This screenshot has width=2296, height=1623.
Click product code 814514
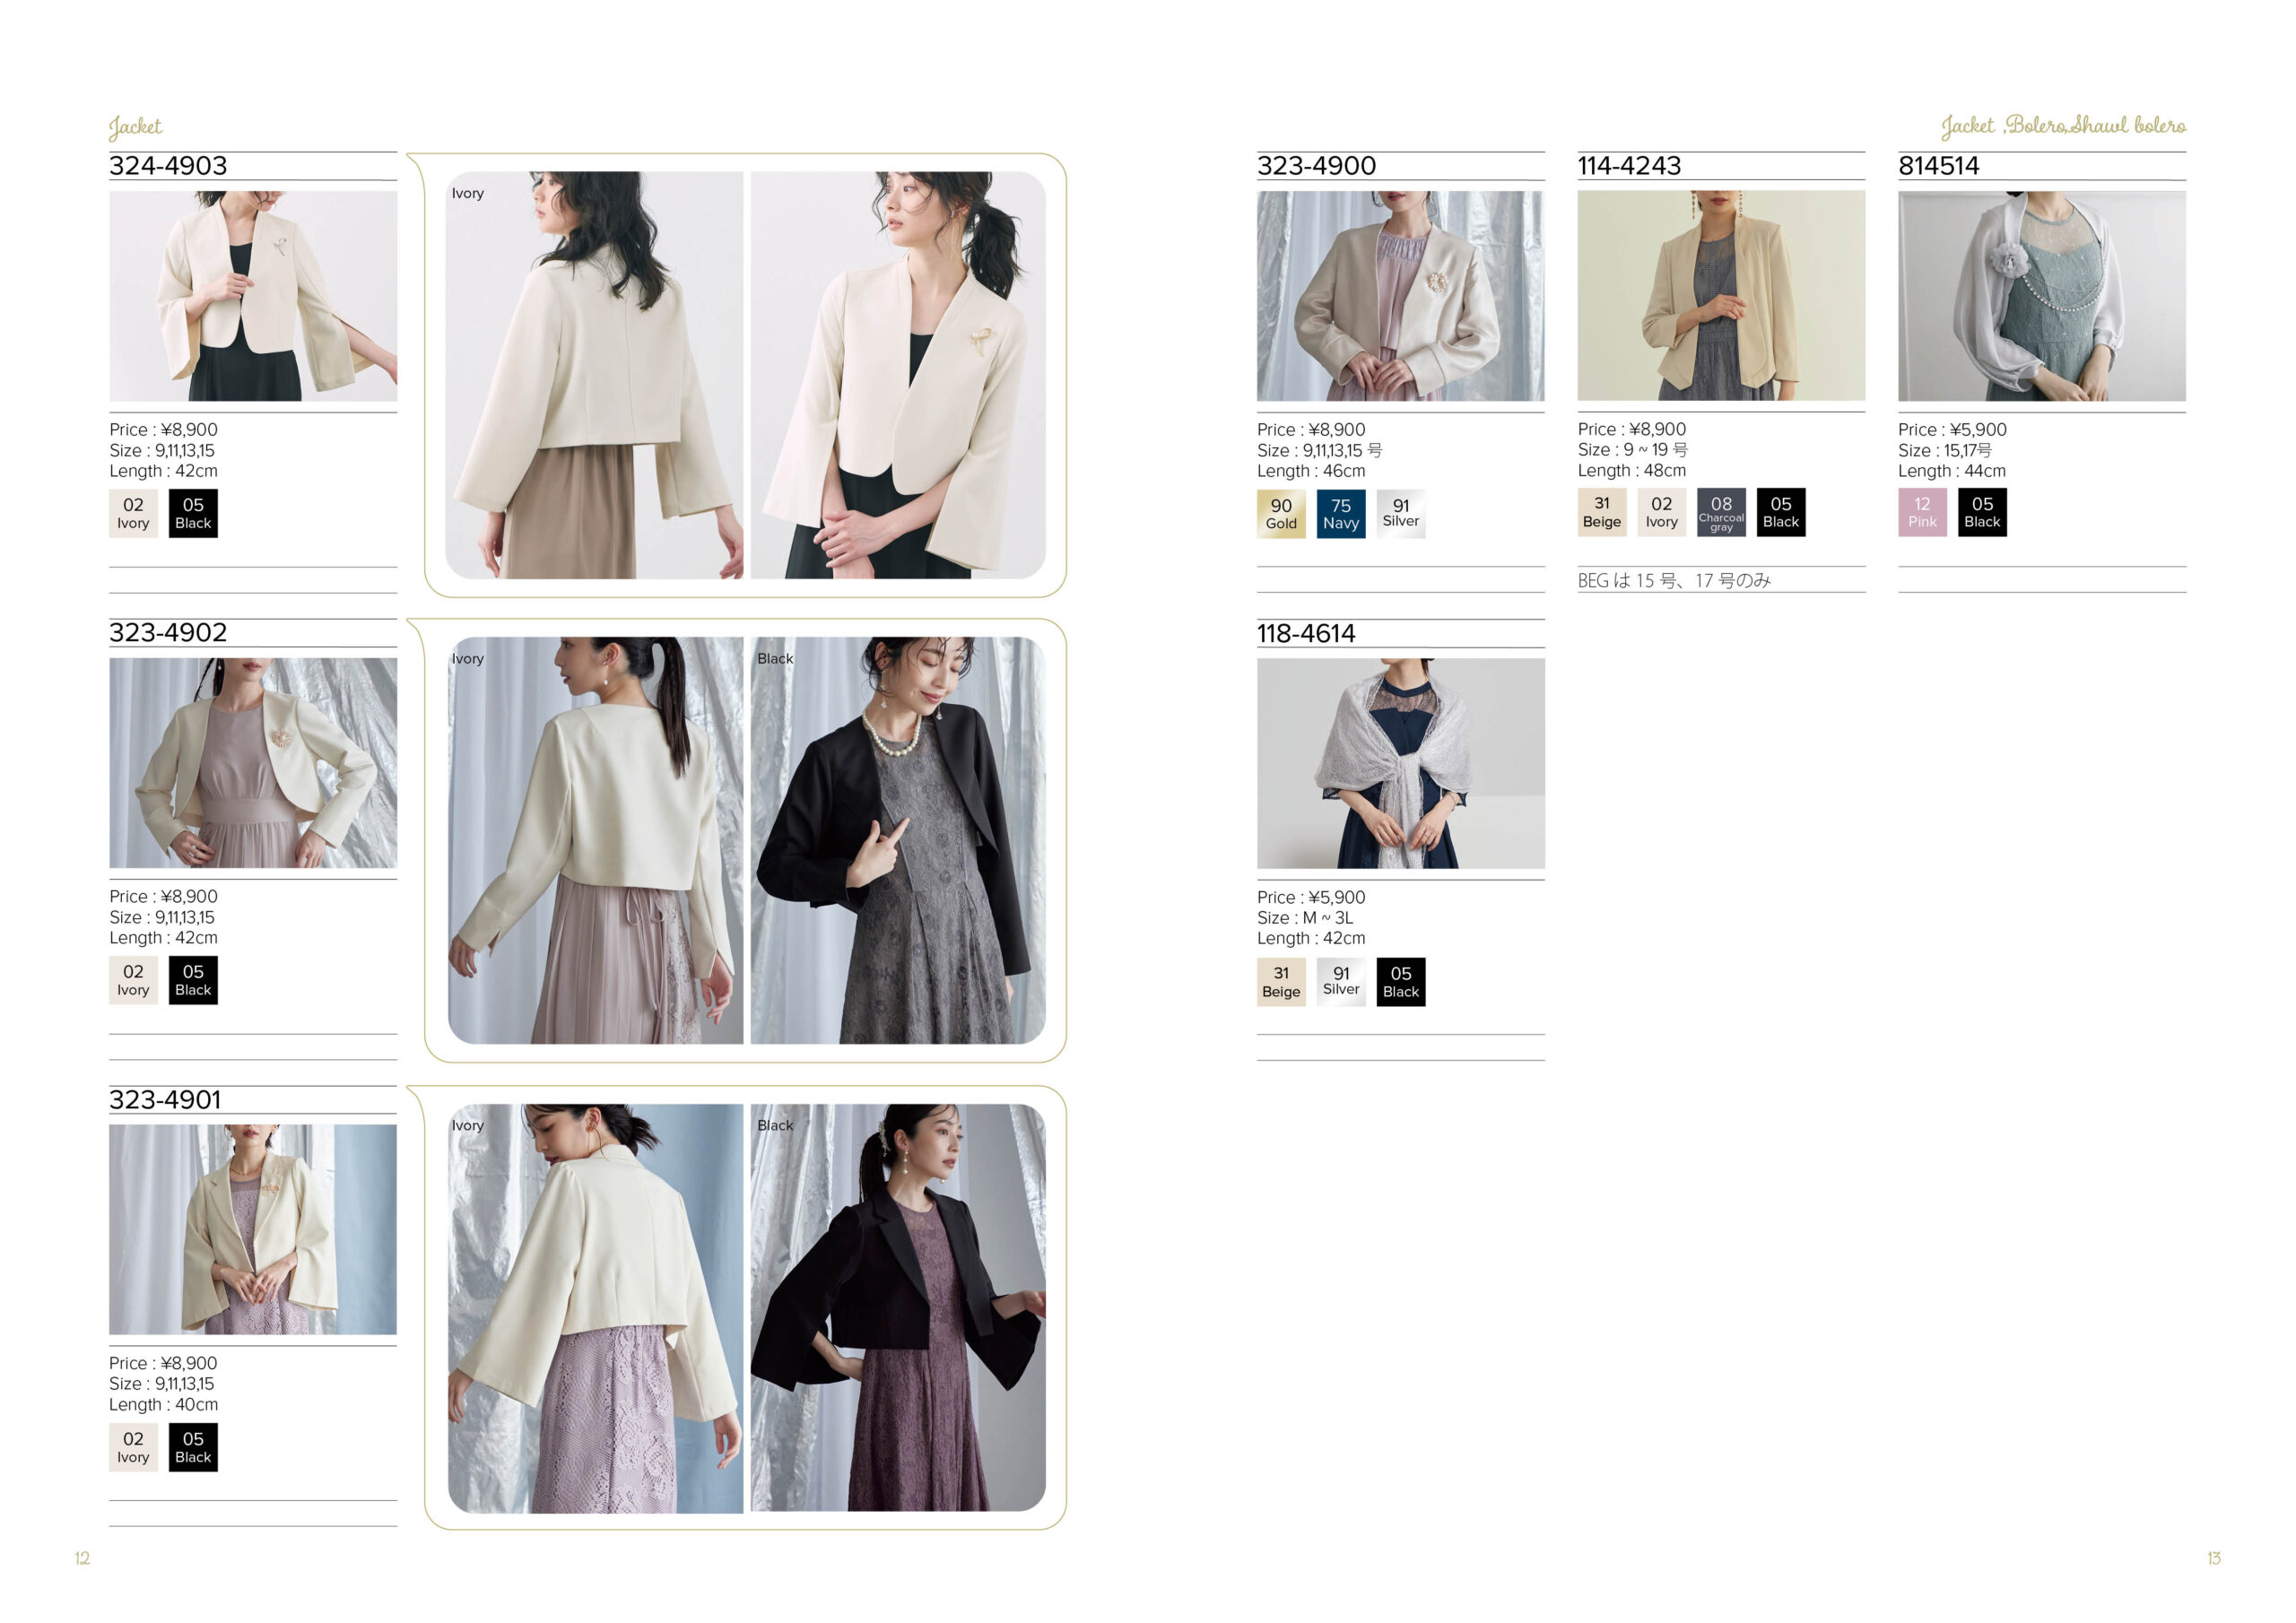[1938, 166]
